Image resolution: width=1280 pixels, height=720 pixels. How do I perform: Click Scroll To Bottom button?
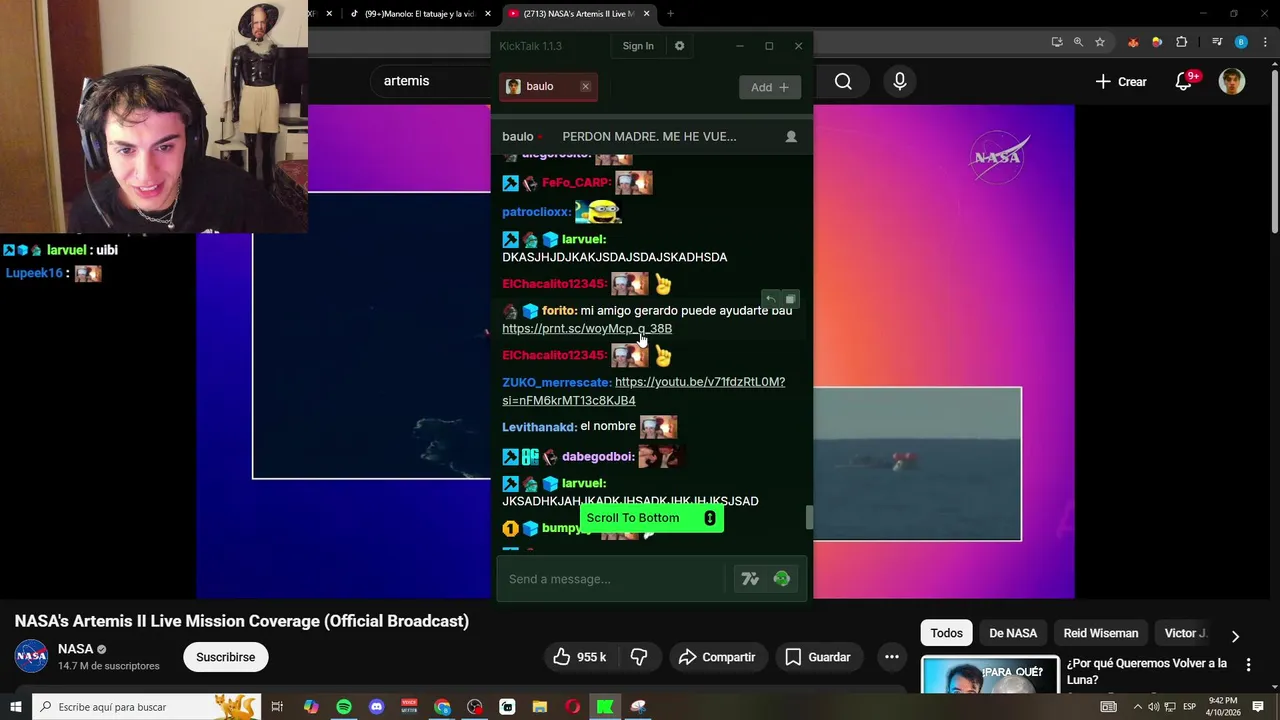pyautogui.click(x=651, y=518)
